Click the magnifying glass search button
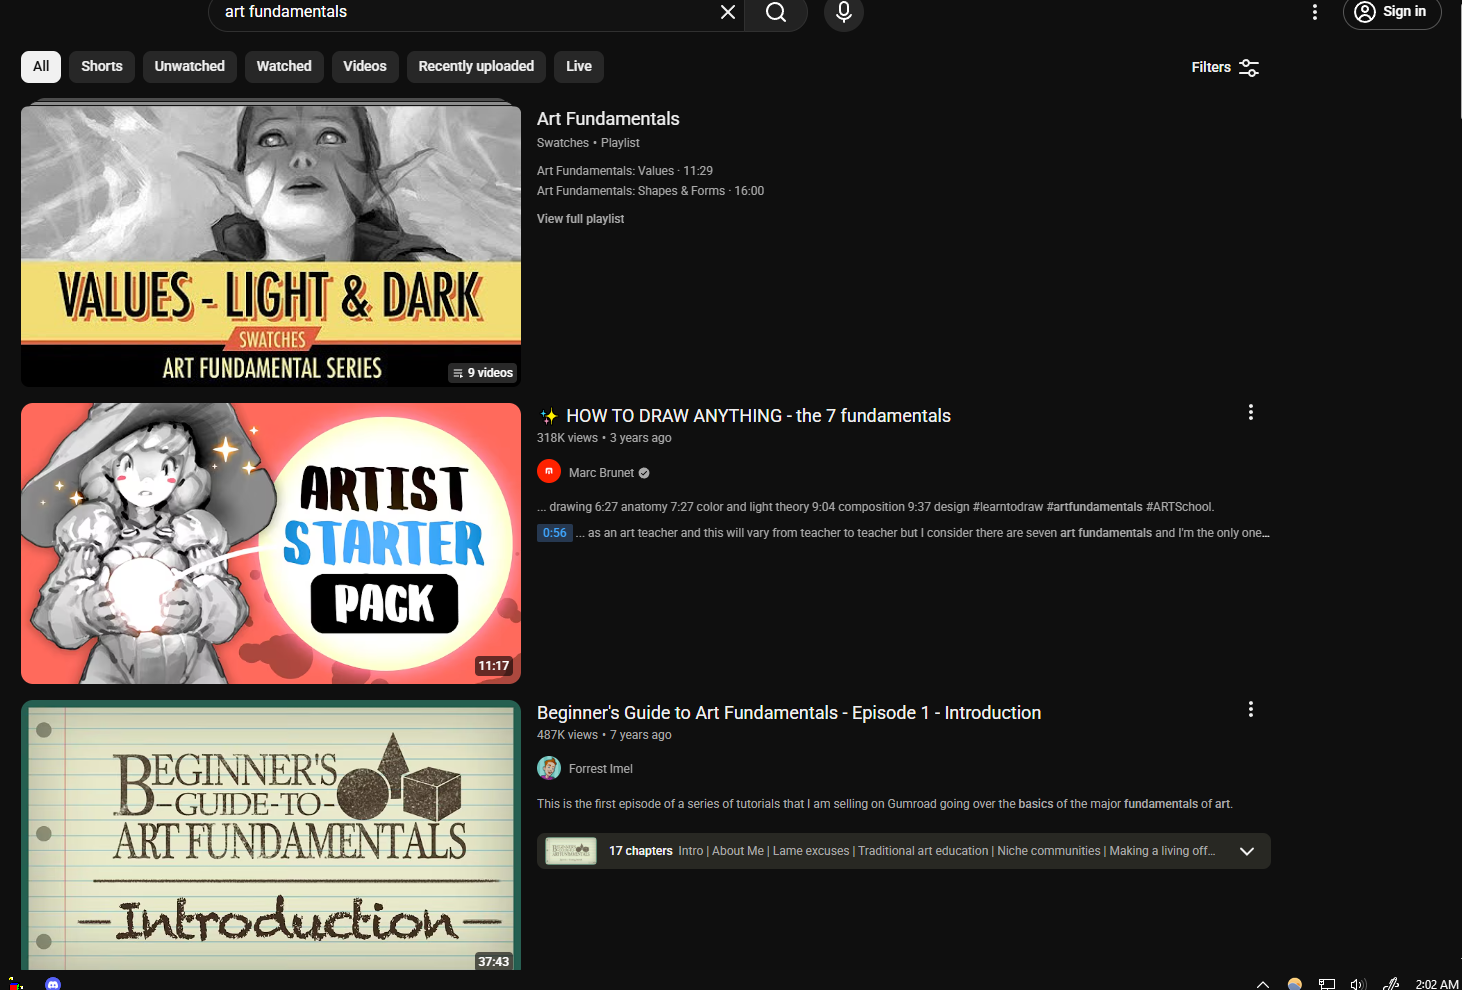Screen dimensions: 1462x990 click(x=776, y=12)
